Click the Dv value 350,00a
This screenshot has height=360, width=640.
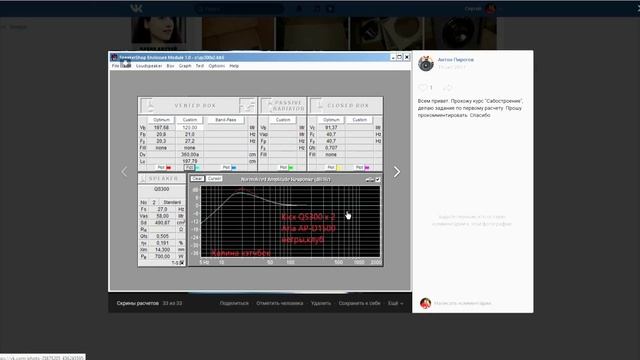(x=189, y=155)
